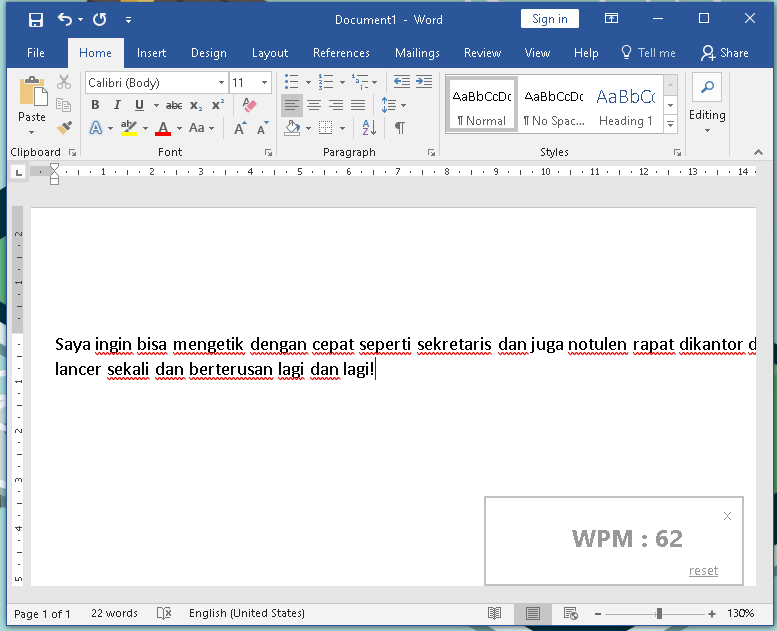This screenshot has height=631, width=777.
Task: Click the reset link under WPM
Action: pyautogui.click(x=703, y=571)
